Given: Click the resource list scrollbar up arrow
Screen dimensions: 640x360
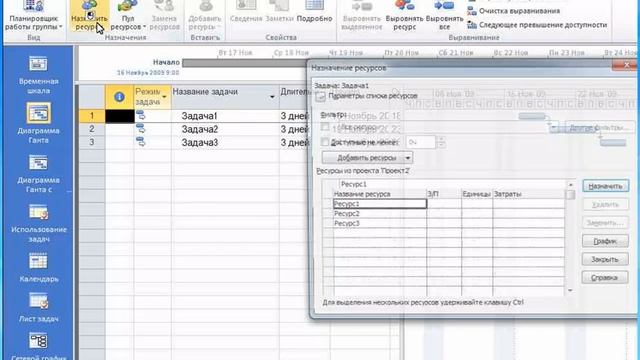Looking at the screenshot, I should pyautogui.click(x=570, y=184).
